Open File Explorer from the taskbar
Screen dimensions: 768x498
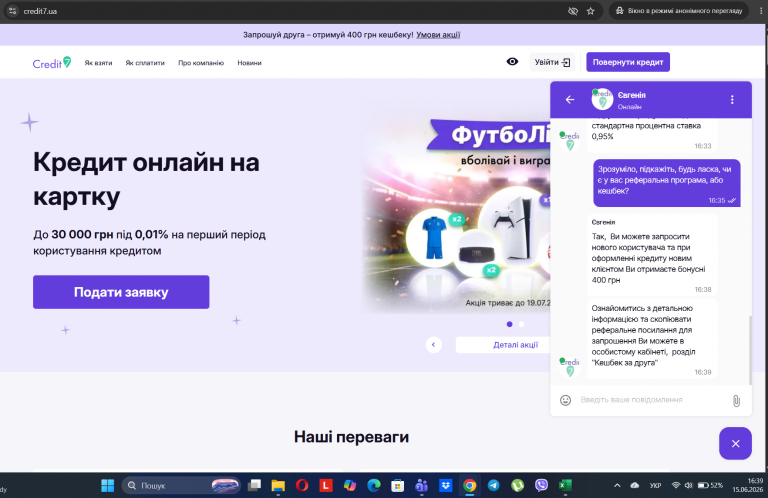[x=278, y=485]
